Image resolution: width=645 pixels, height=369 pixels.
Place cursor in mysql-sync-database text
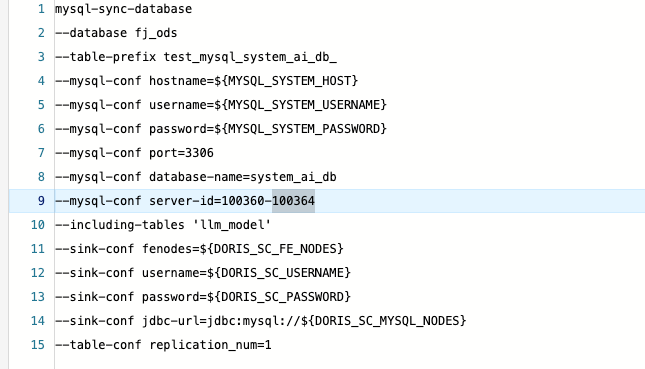[123, 9]
